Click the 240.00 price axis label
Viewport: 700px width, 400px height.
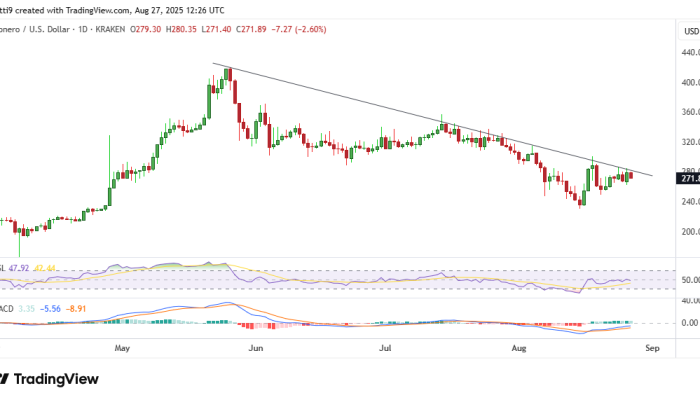pyautogui.click(x=688, y=202)
